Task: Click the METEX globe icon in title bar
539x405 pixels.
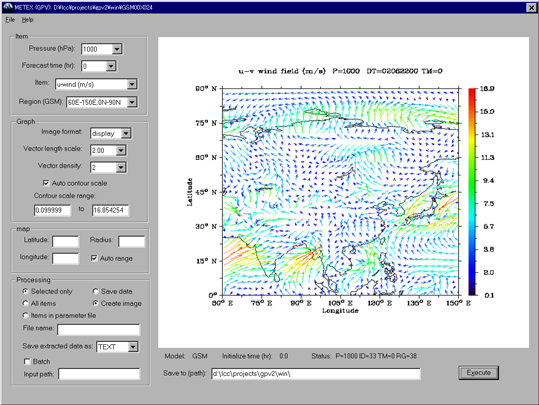Action: click(7, 7)
